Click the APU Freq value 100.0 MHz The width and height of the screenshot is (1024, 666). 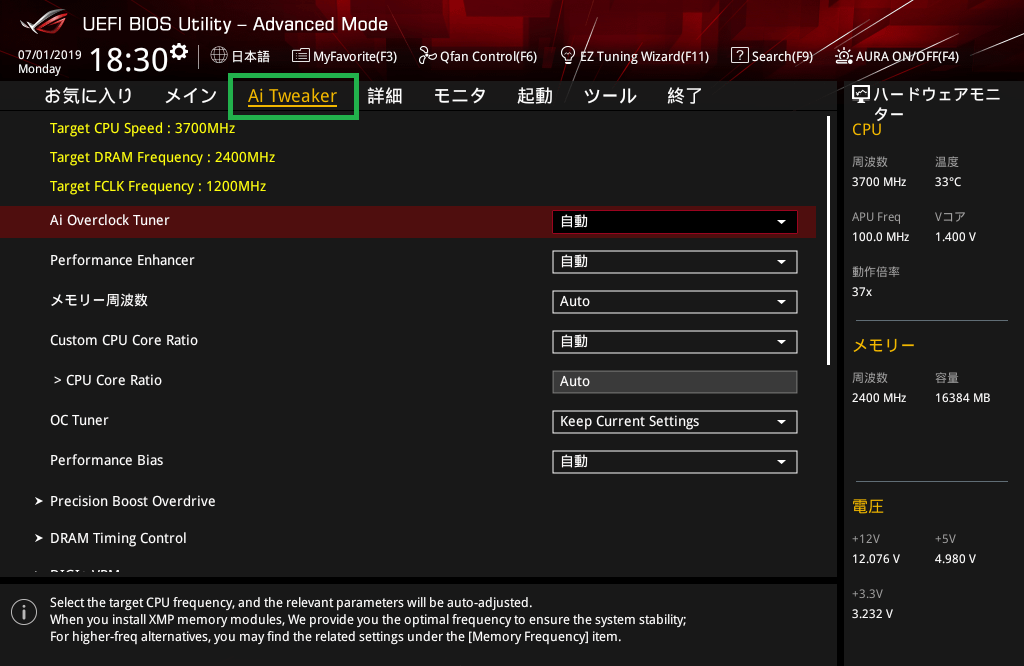point(880,237)
